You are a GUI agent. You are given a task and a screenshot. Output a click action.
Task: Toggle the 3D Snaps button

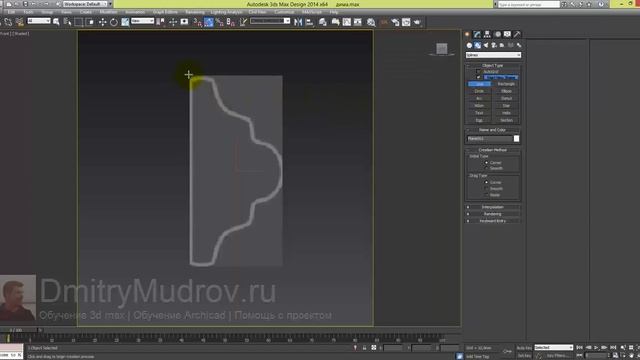[198, 22]
